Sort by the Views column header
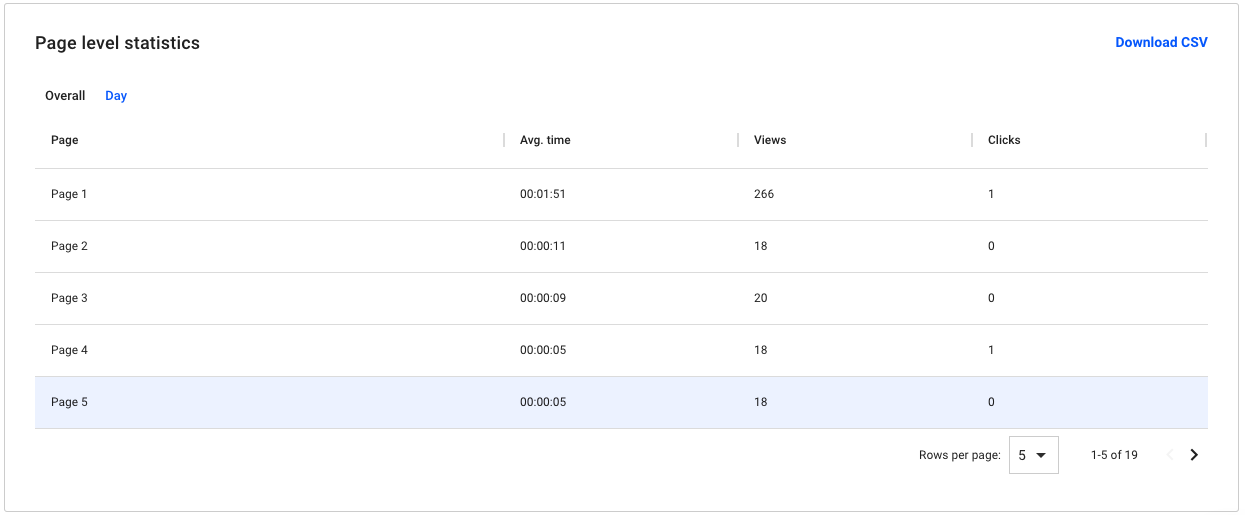This screenshot has height=515, width=1245. [770, 140]
